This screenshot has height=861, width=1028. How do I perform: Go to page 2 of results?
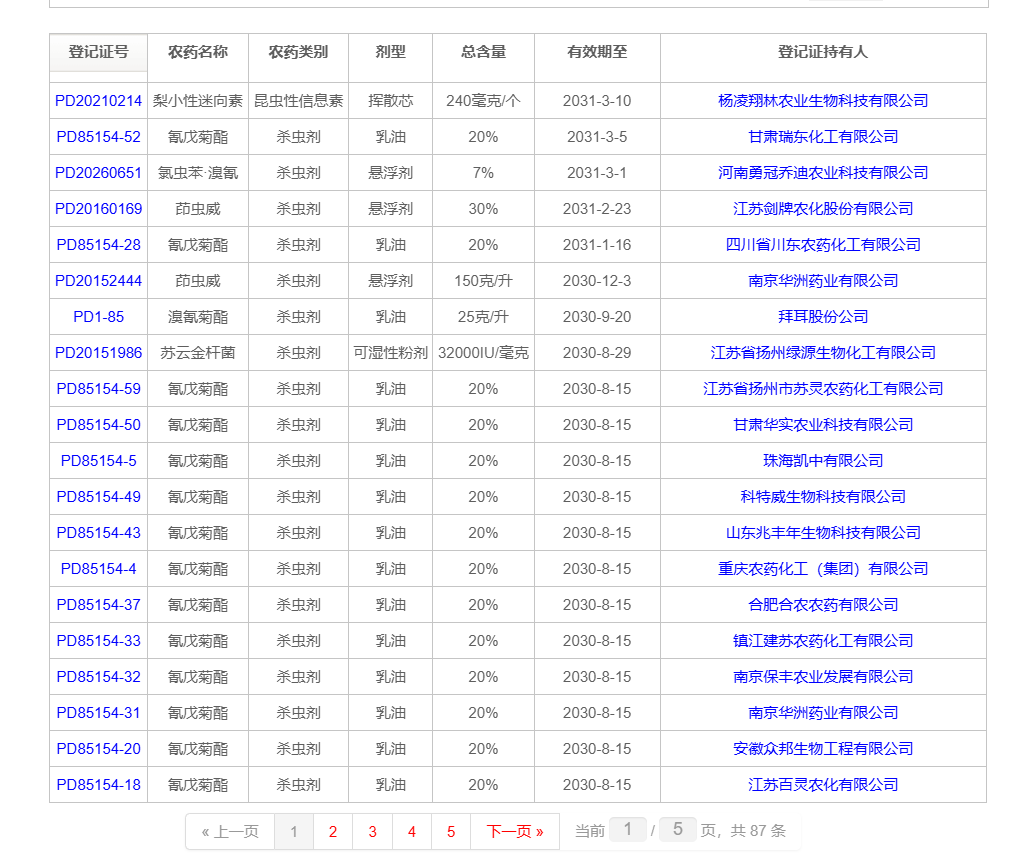click(332, 831)
